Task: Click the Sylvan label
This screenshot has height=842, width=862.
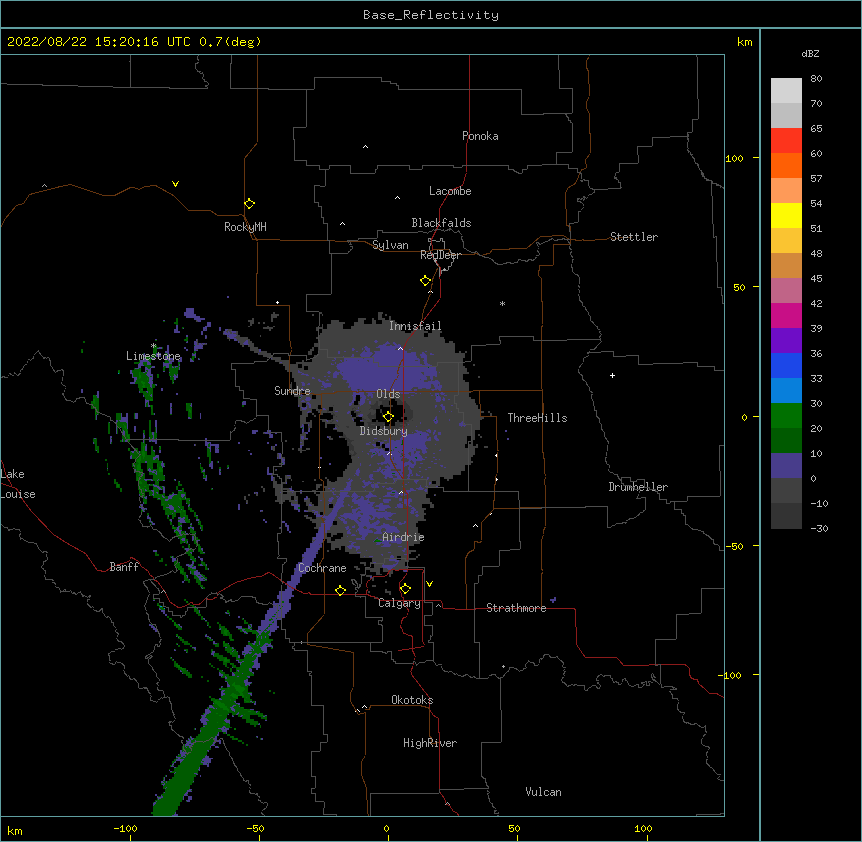Action: [390, 245]
